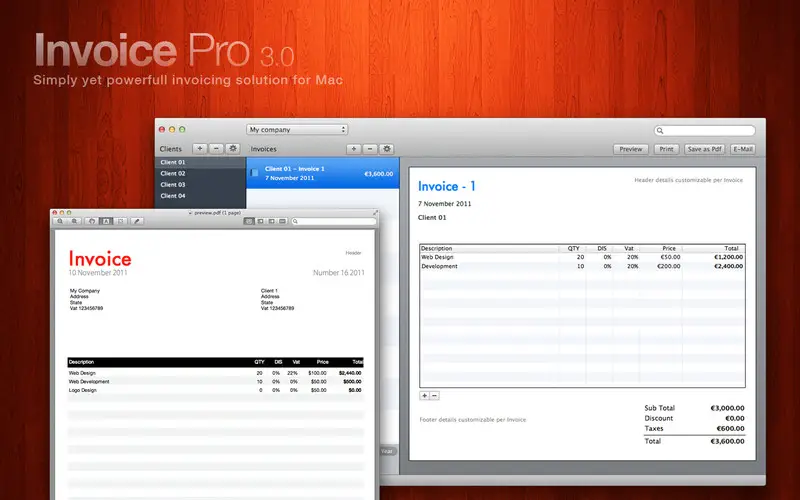Switch preview.pdf to content only view
This screenshot has width=800, height=500.
tap(249, 221)
